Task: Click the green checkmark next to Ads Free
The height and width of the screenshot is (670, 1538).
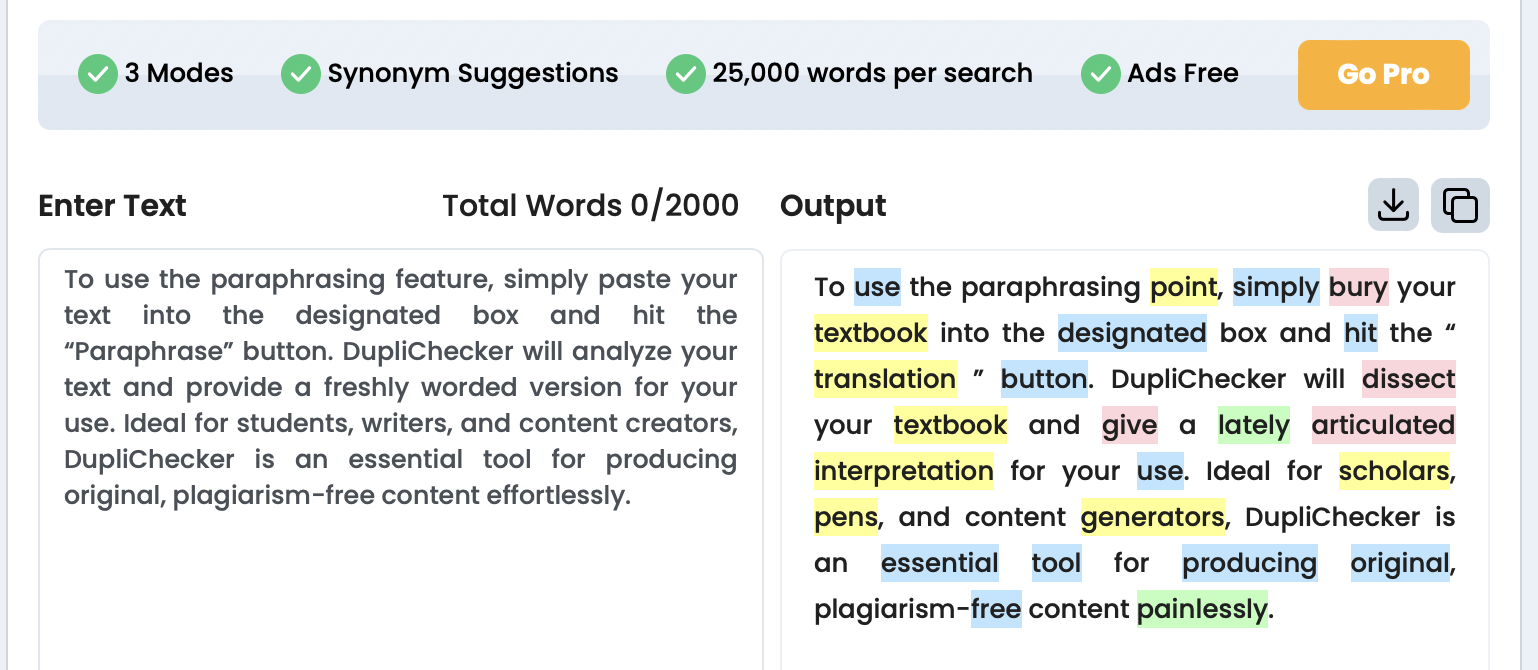Action: [1101, 74]
